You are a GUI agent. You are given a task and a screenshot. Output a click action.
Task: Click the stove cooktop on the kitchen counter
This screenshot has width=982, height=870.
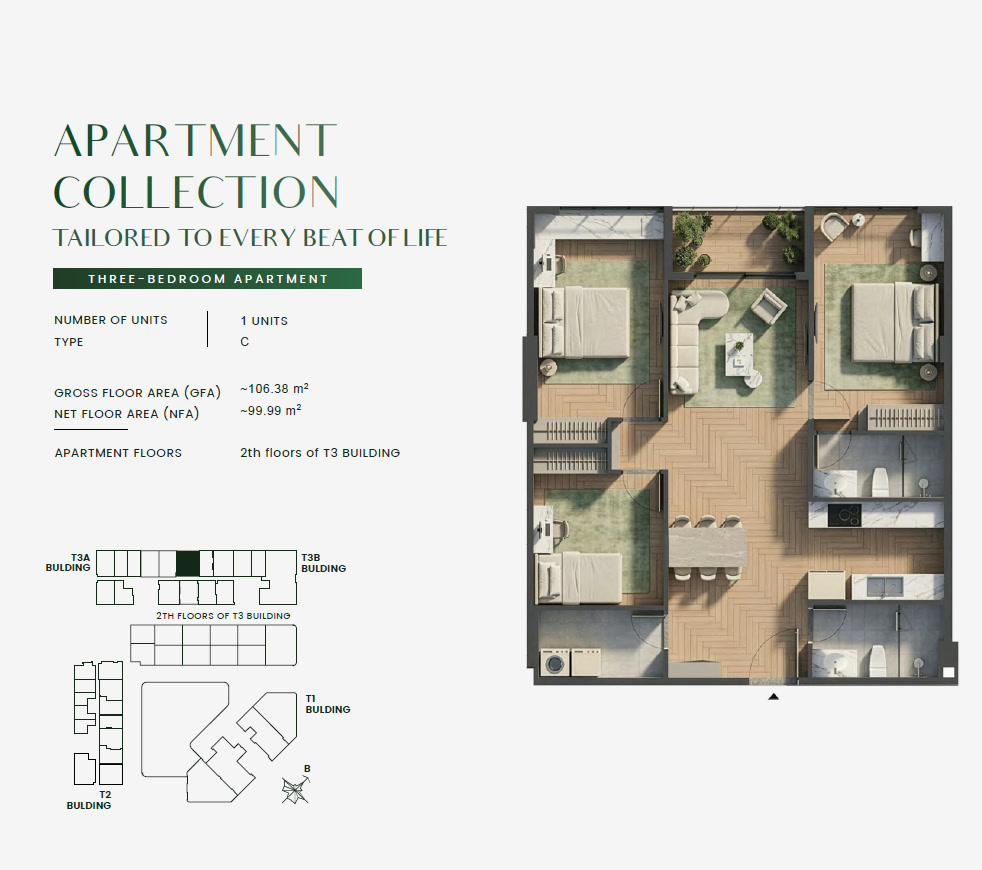[844, 515]
